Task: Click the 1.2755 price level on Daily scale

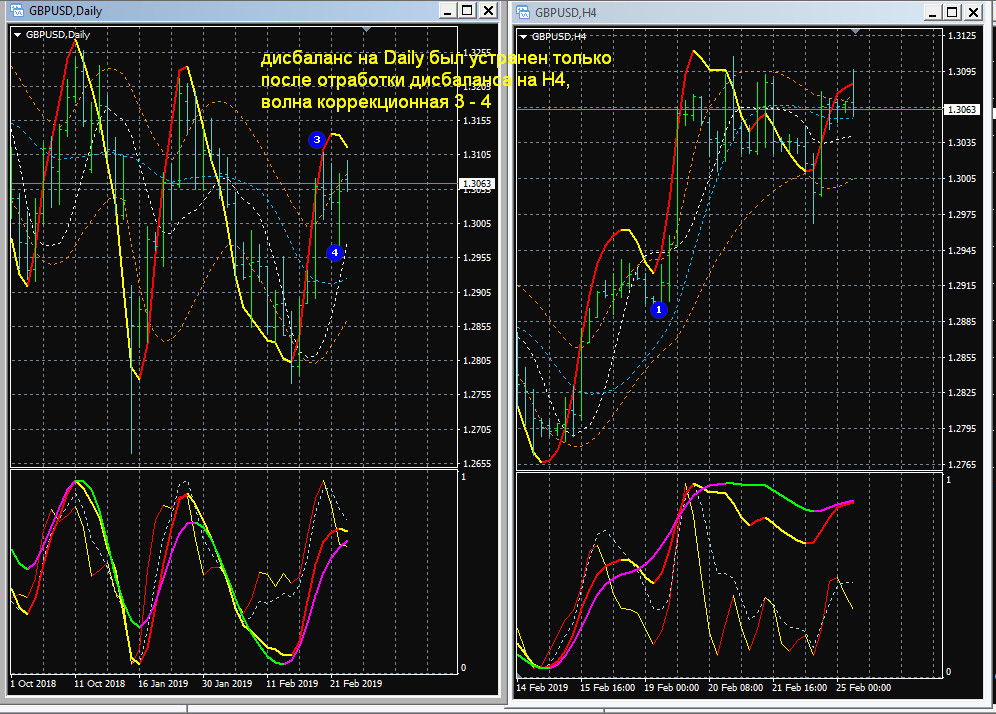Action: coord(477,395)
